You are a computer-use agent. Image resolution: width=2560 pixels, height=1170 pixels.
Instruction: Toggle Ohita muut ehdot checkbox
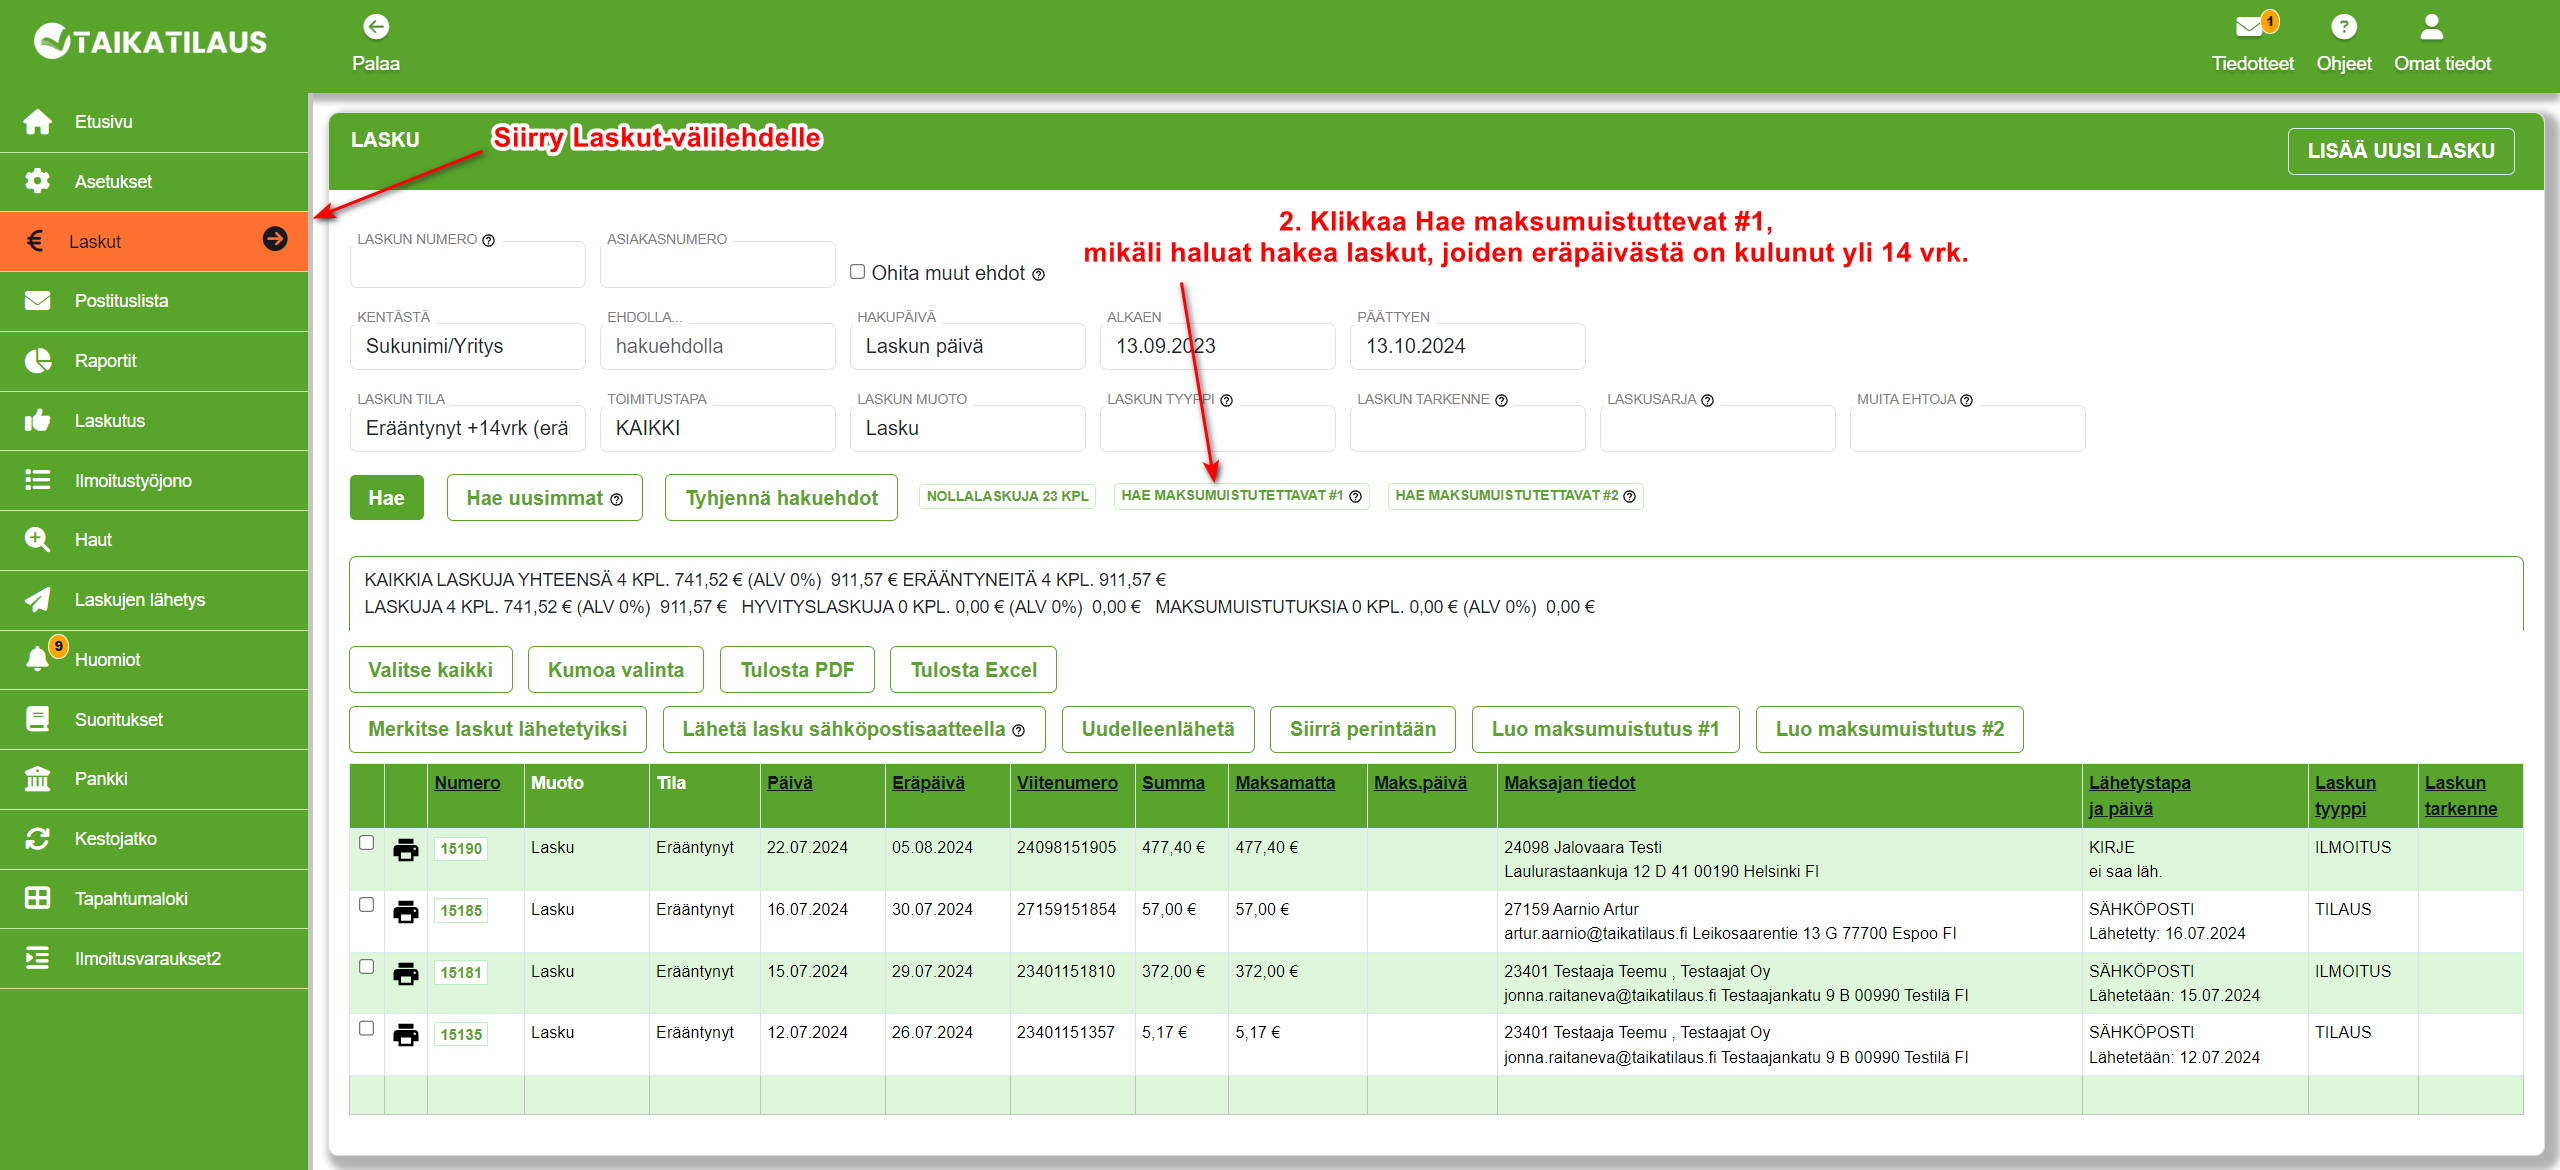[857, 272]
